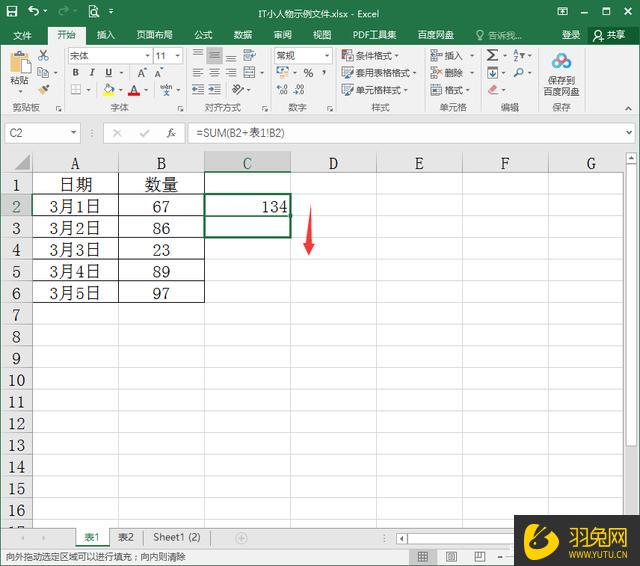Image resolution: width=640 pixels, height=566 pixels.
Task: Switch to Page Layout view in status bar
Action: tap(451, 557)
